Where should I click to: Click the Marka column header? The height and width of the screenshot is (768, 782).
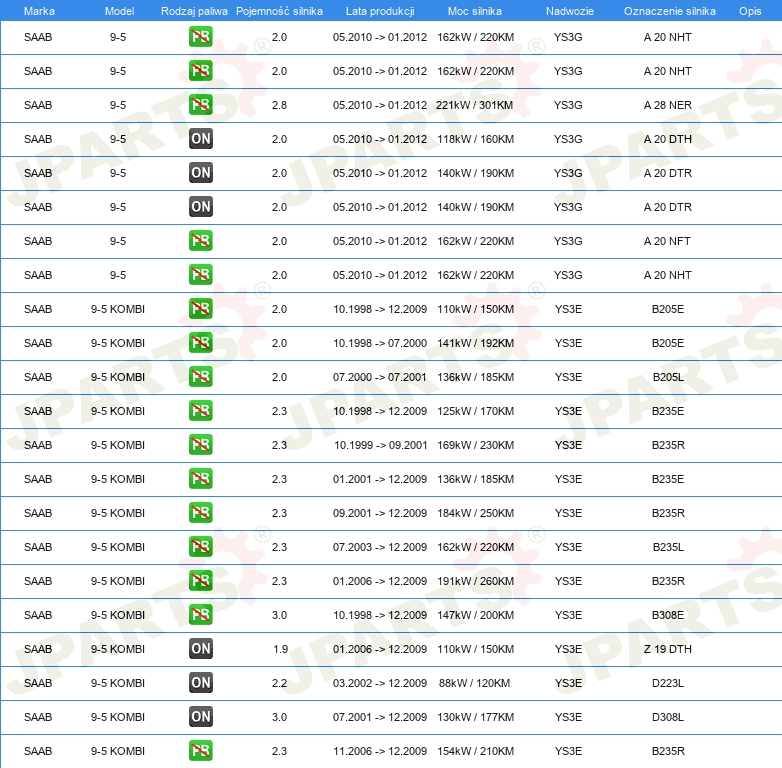click(x=39, y=11)
